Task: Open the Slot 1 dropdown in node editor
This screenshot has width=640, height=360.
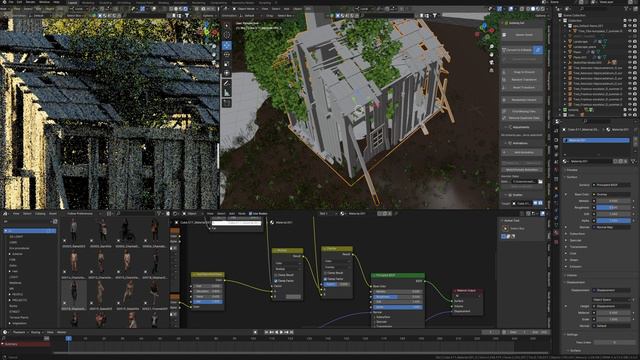Action: point(328,213)
